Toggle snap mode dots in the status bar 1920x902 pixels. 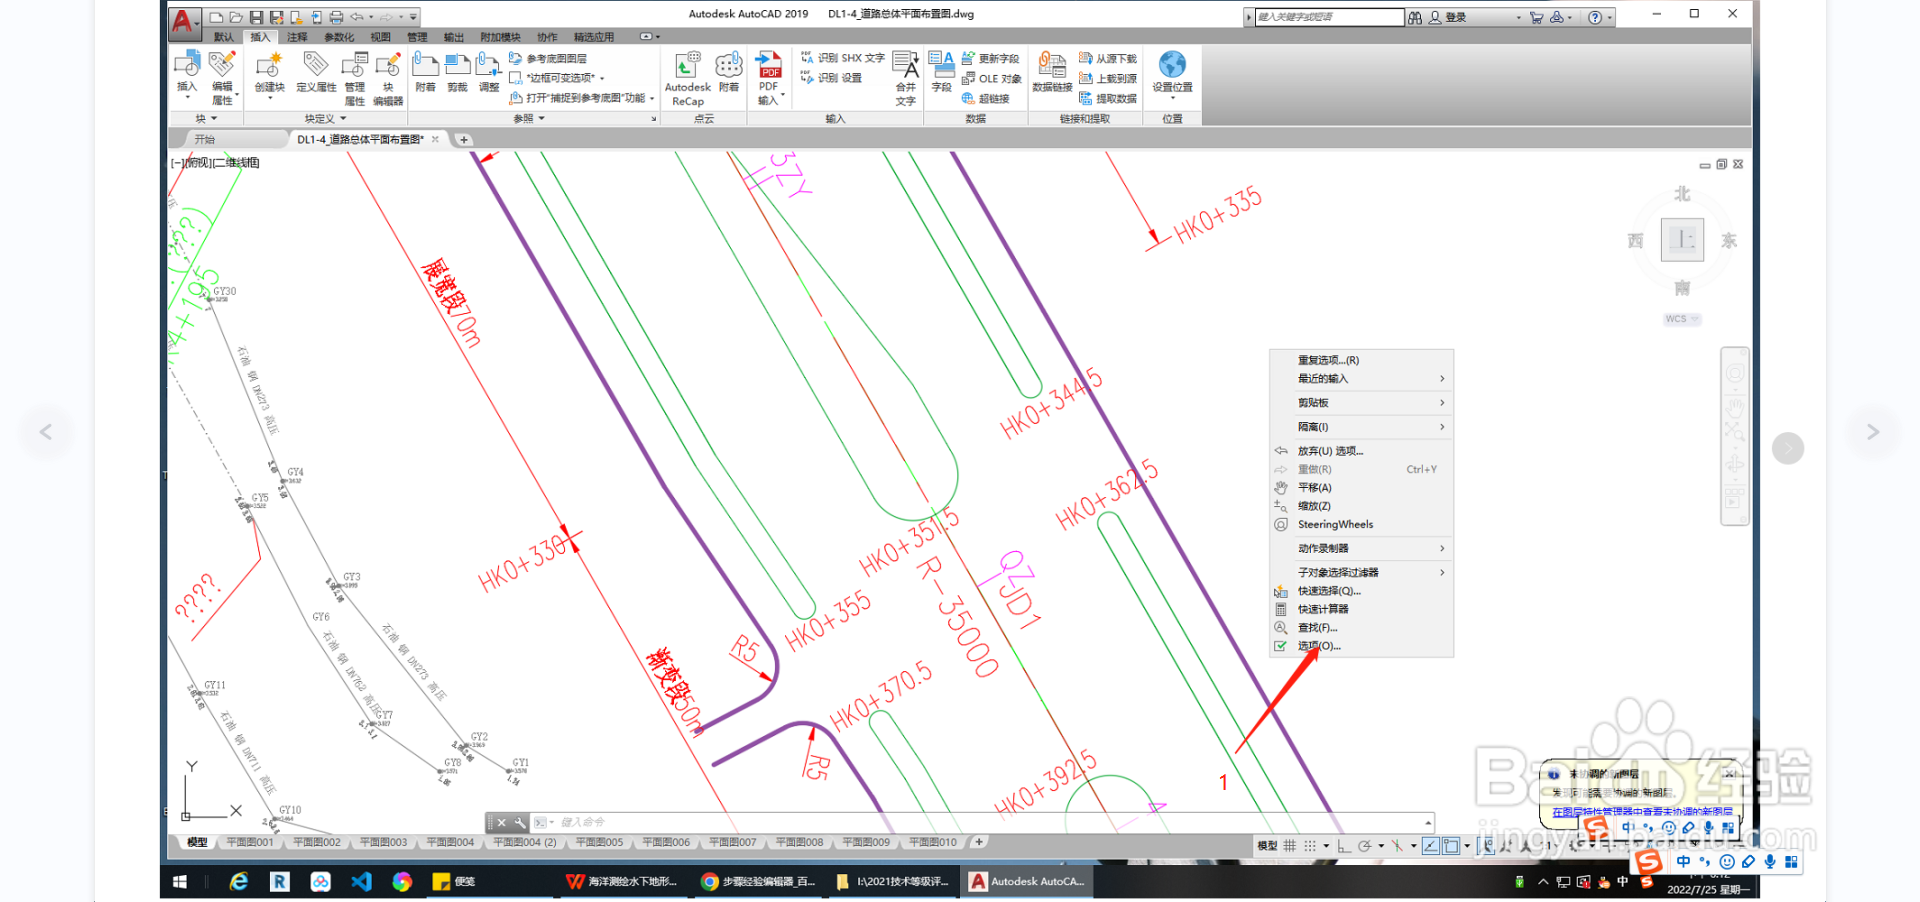[1310, 846]
